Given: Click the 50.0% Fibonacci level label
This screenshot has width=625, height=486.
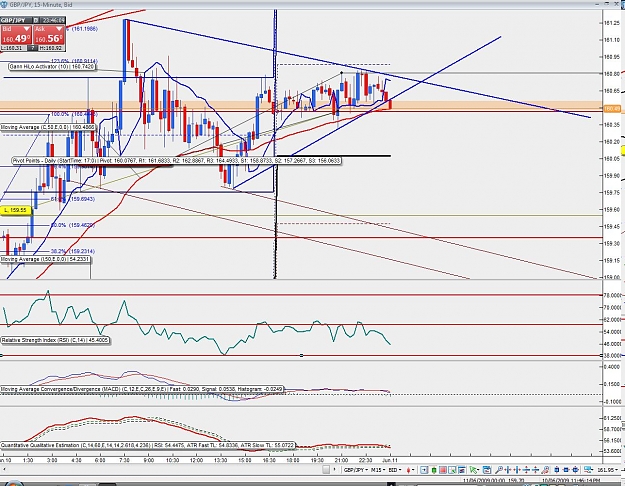Looking at the screenshot, I should (x=73, y=225).
